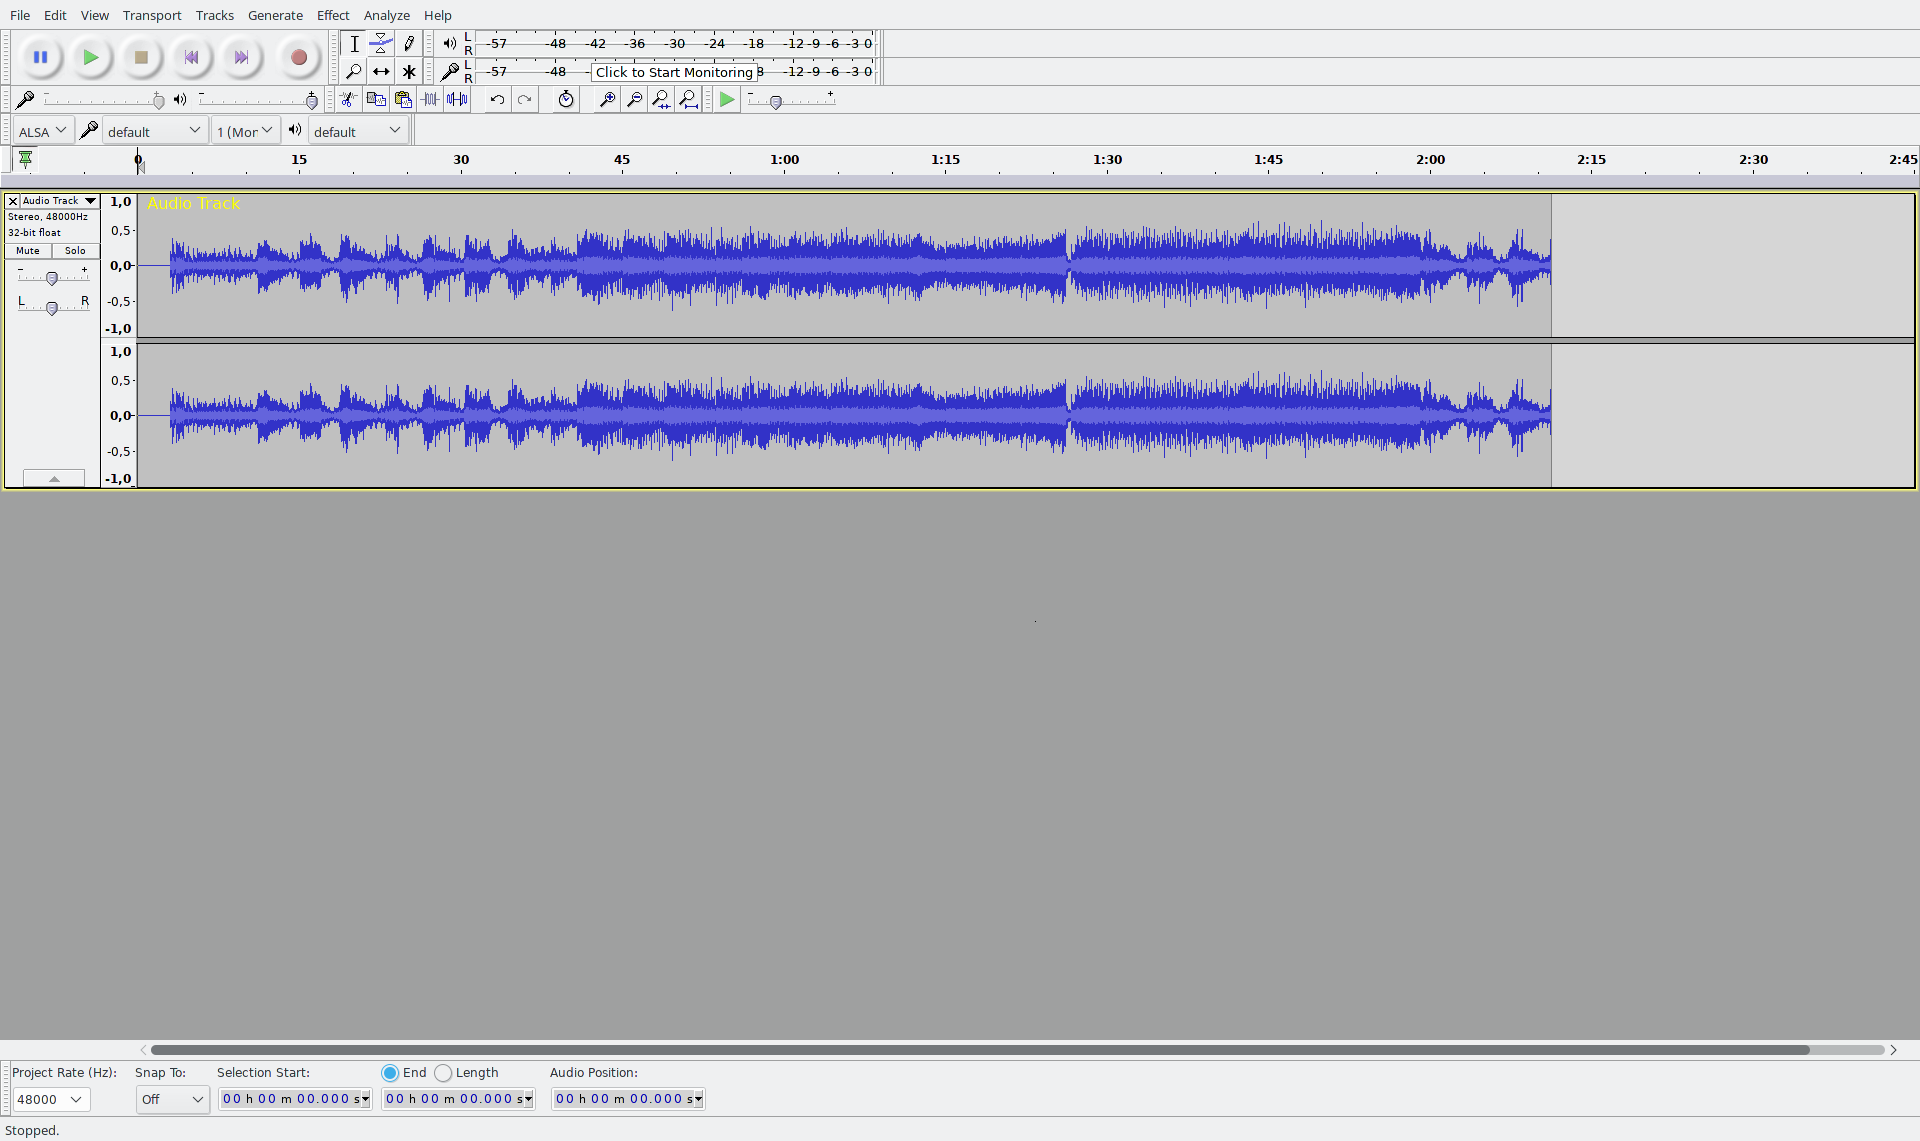Click the playback volume slider
This screenshot has height=1141, width=1920.
[257, 99]
